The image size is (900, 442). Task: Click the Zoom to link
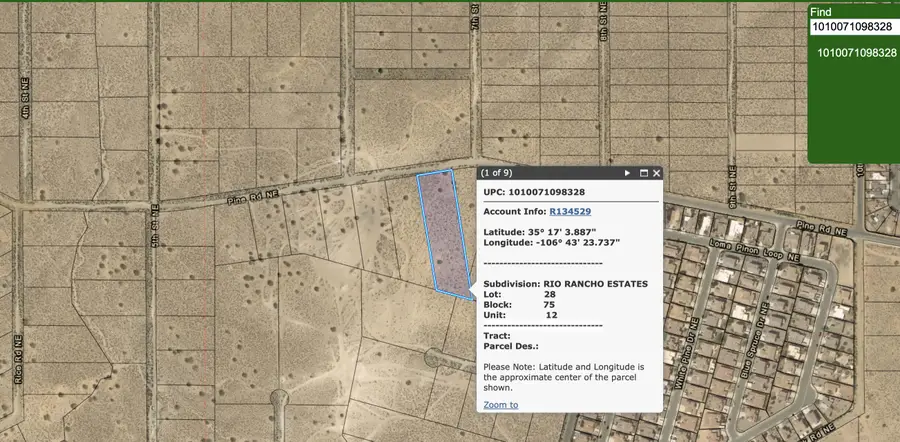tap(501, 405)
